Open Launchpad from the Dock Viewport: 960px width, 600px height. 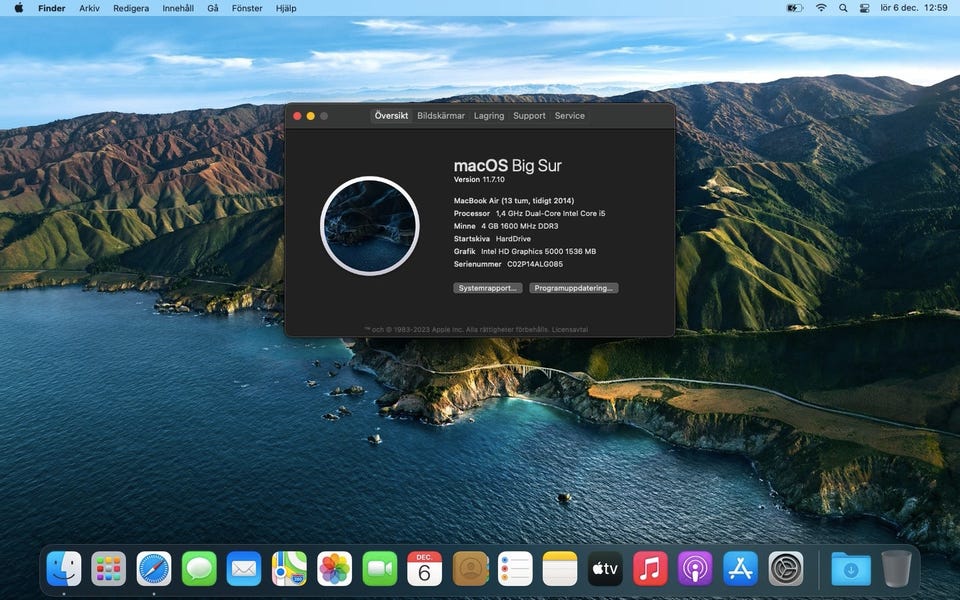point(109,569)
